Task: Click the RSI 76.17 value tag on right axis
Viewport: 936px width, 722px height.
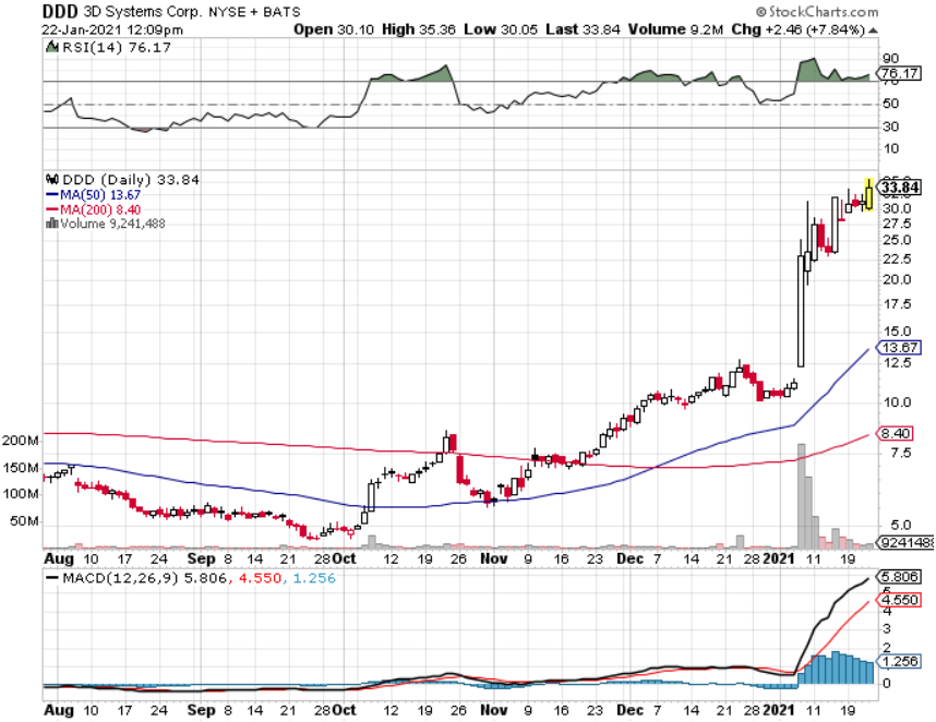Action: point(899,73)
